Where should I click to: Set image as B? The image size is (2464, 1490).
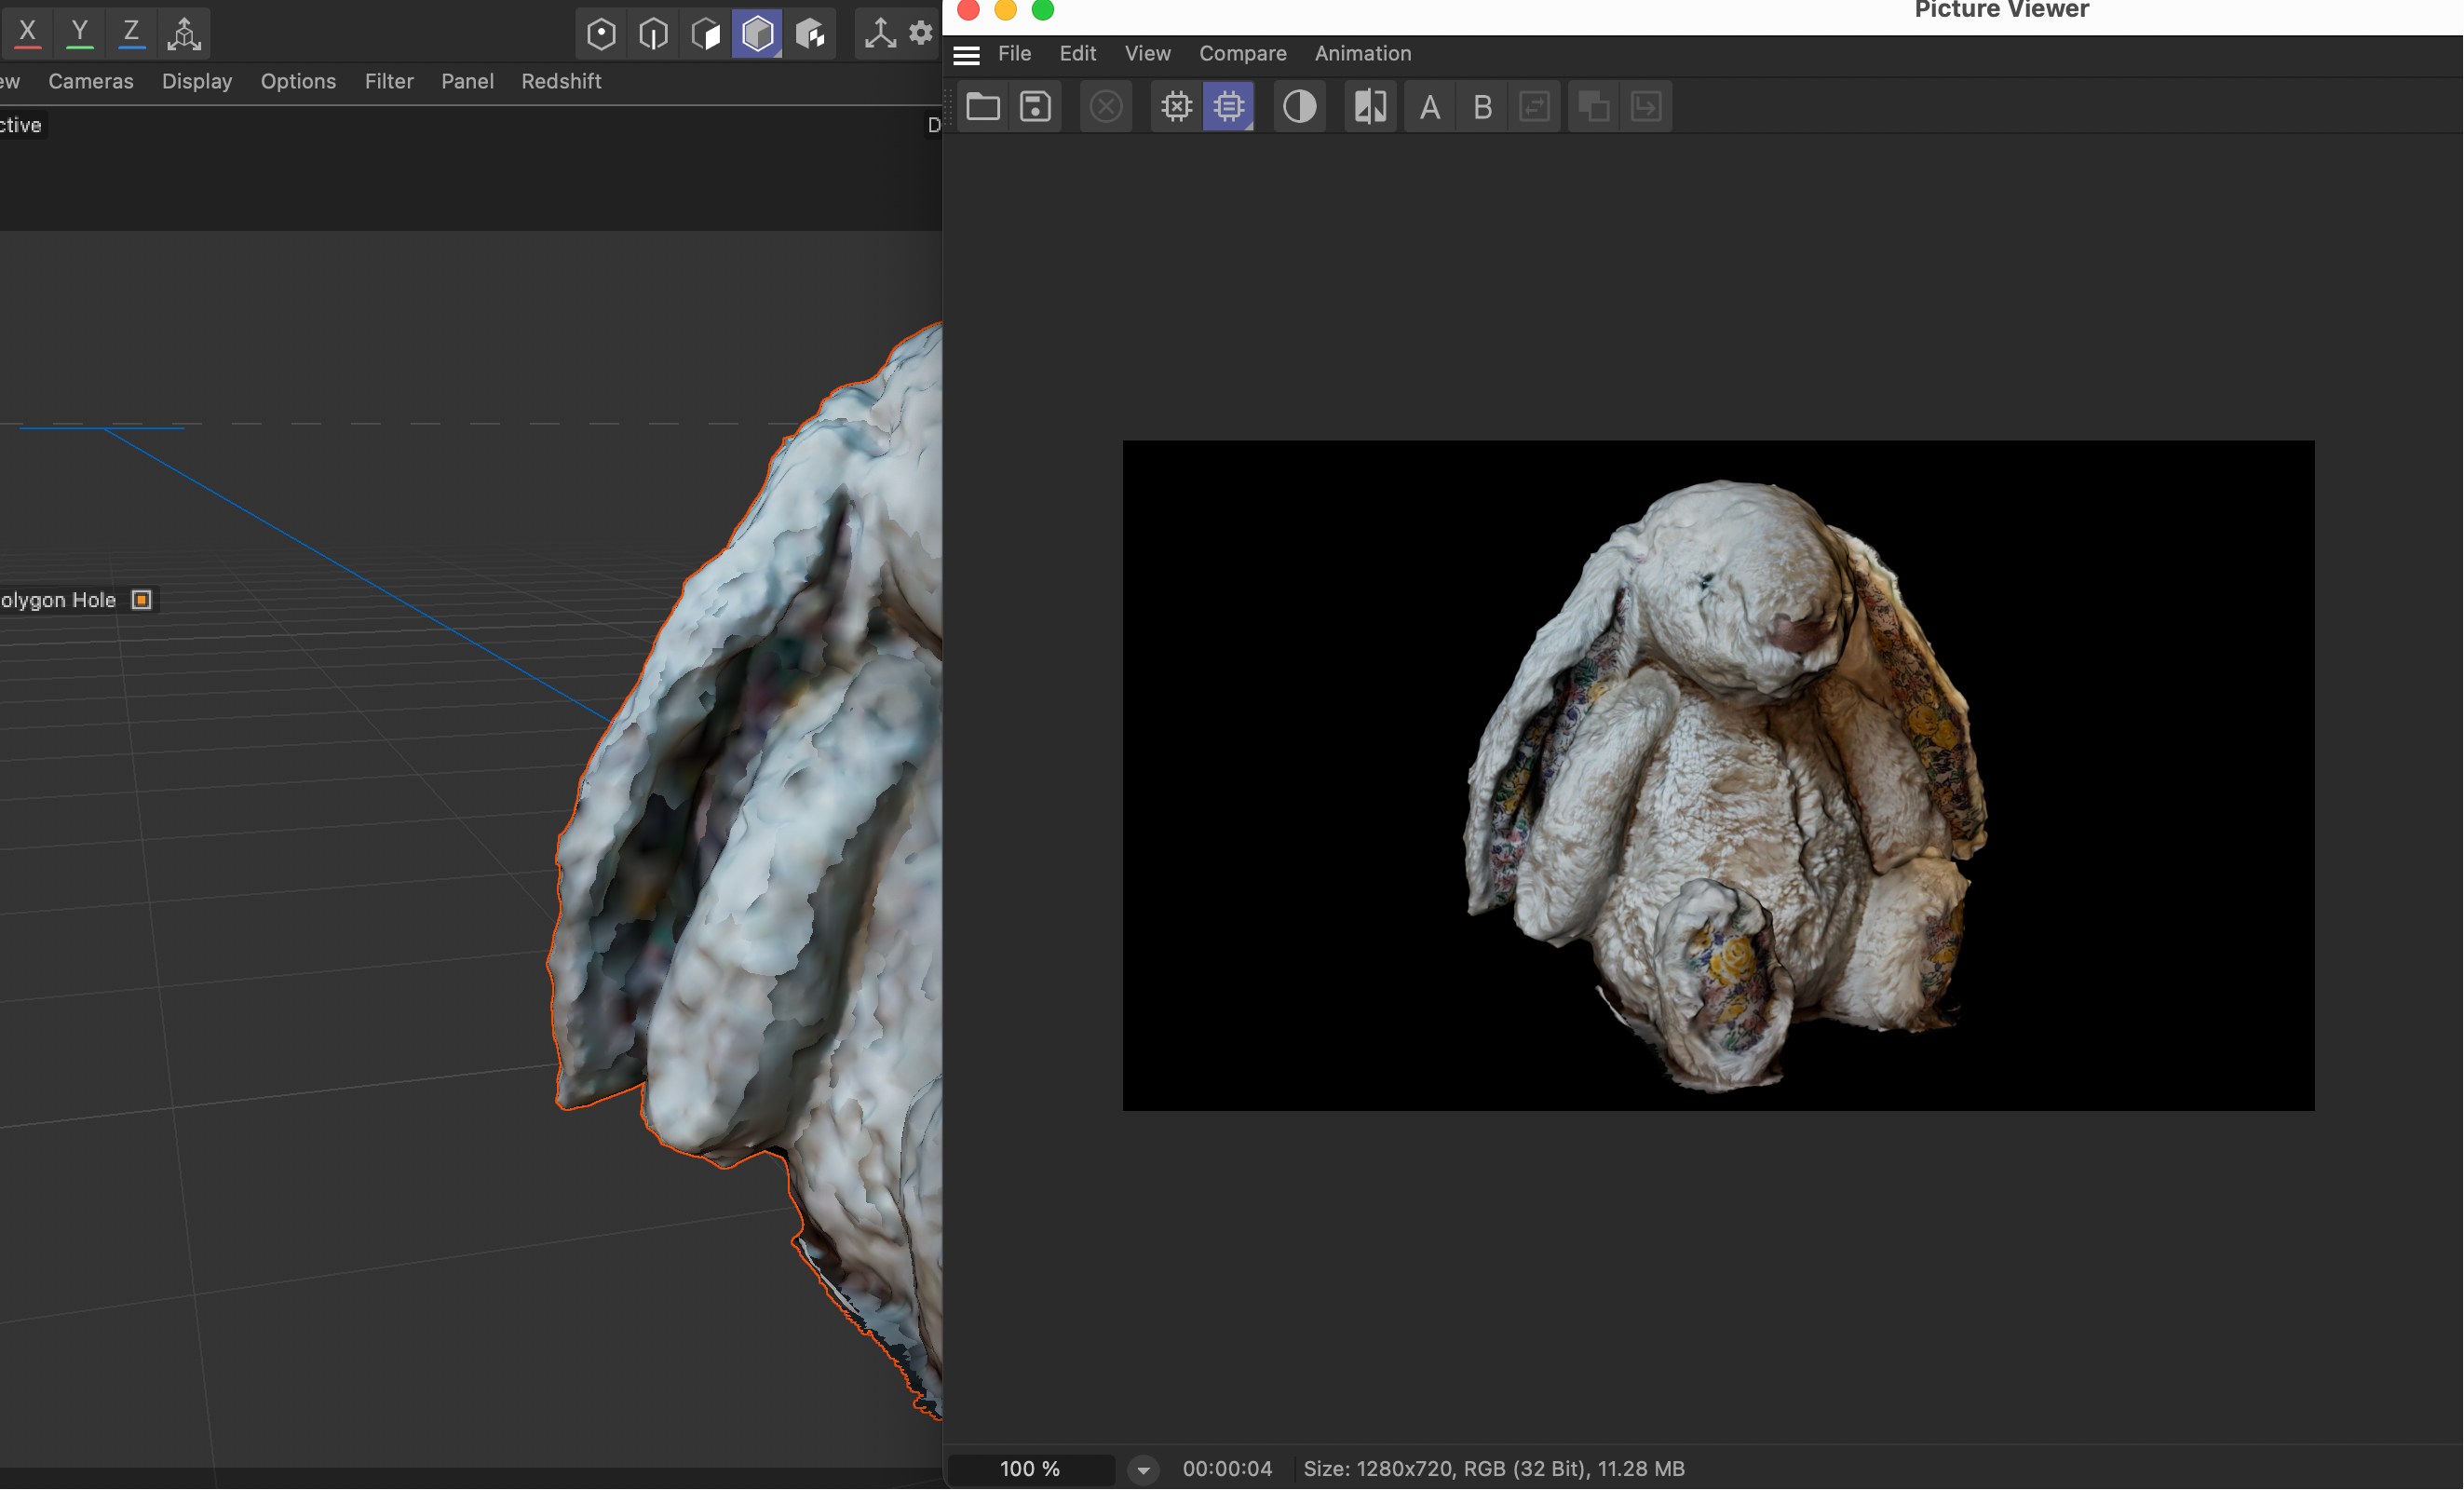point(1482,106)
